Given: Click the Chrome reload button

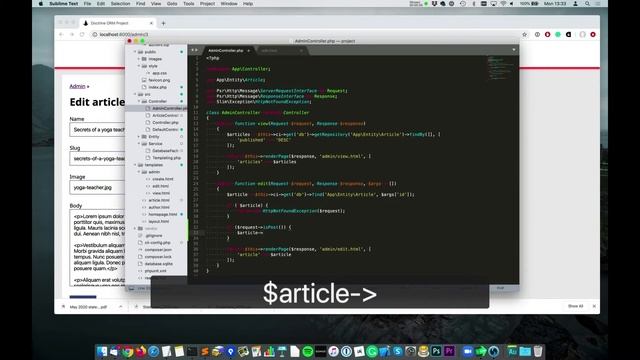Looking at the screenshot, I should tap(82, 35).
